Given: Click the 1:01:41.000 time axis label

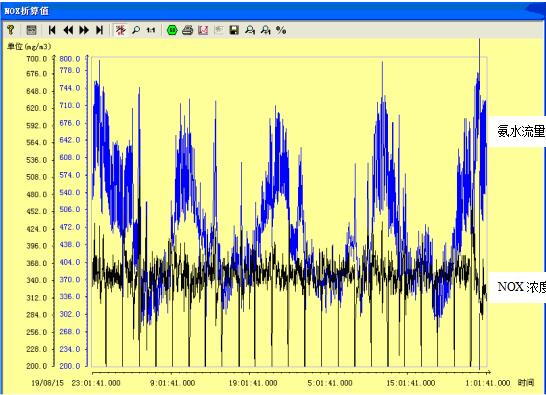Looking at the screenshot, I should pyautogui.click(x=488, y=383).
